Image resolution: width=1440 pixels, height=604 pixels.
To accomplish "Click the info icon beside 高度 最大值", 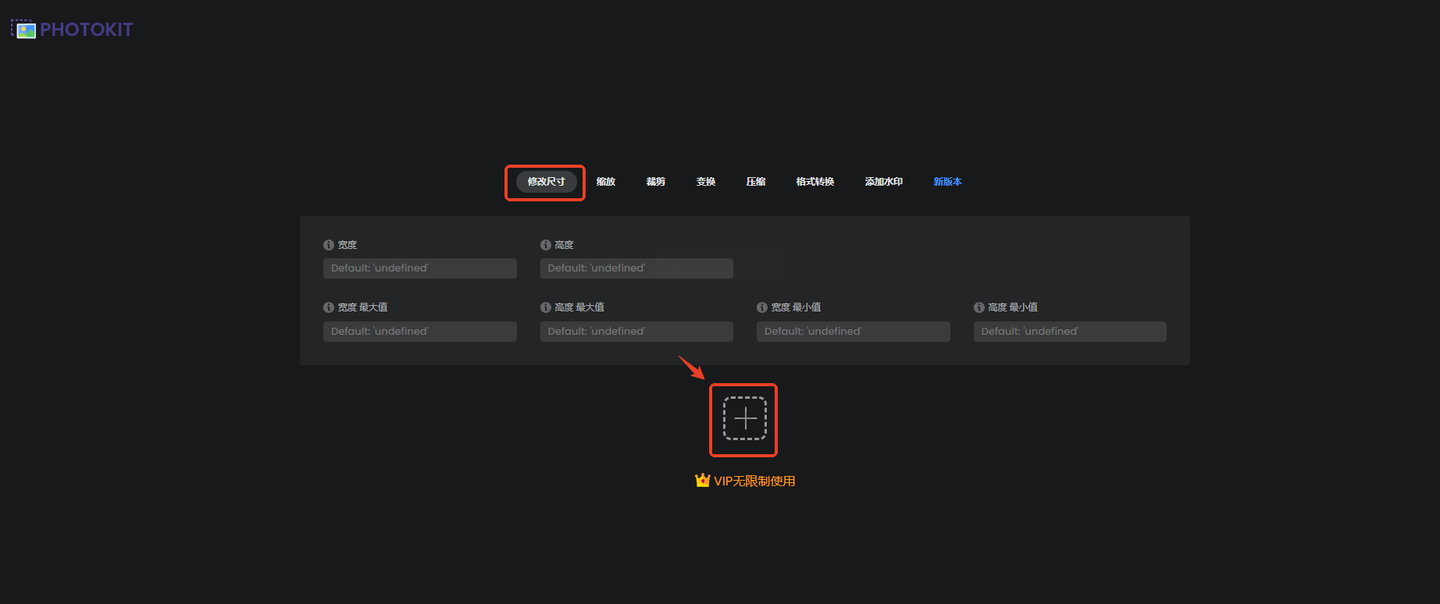I will (546, 308).
